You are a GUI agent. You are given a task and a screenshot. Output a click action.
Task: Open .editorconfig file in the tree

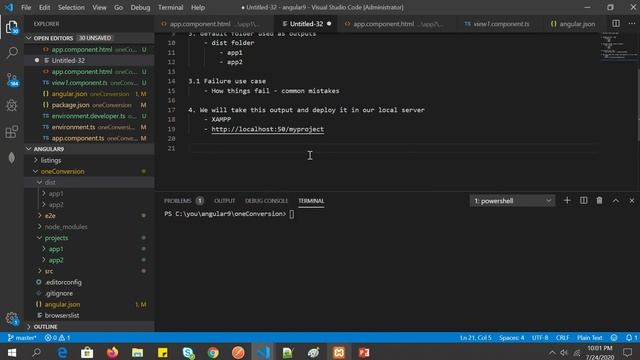coord(89,282)
